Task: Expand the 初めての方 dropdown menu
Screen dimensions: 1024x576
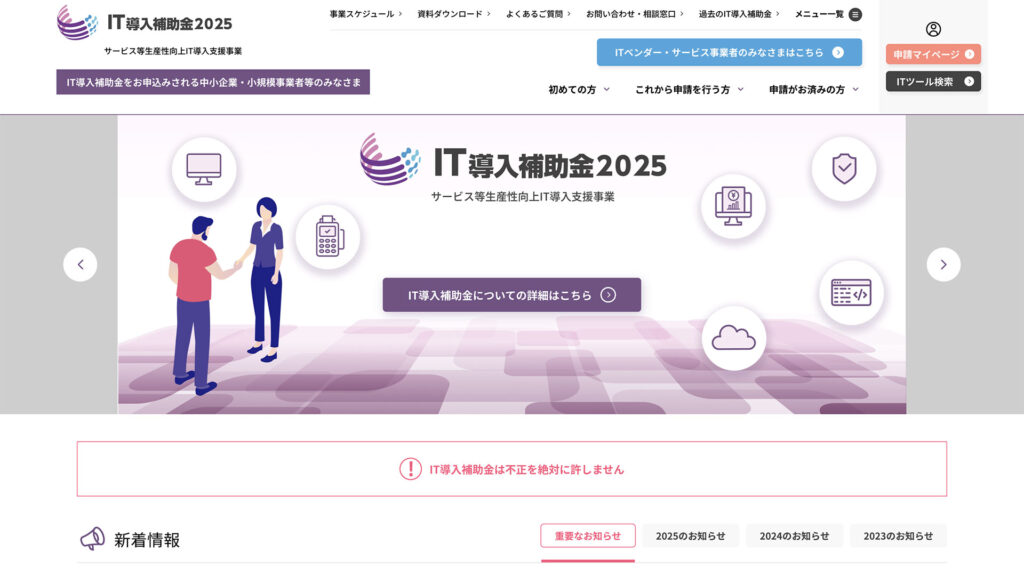Action: pos(578,90)
